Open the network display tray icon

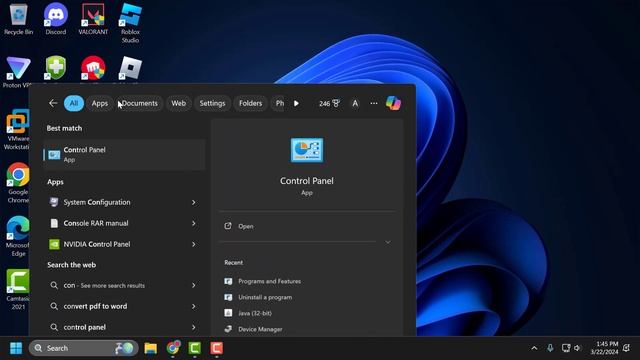coord(566,348)
